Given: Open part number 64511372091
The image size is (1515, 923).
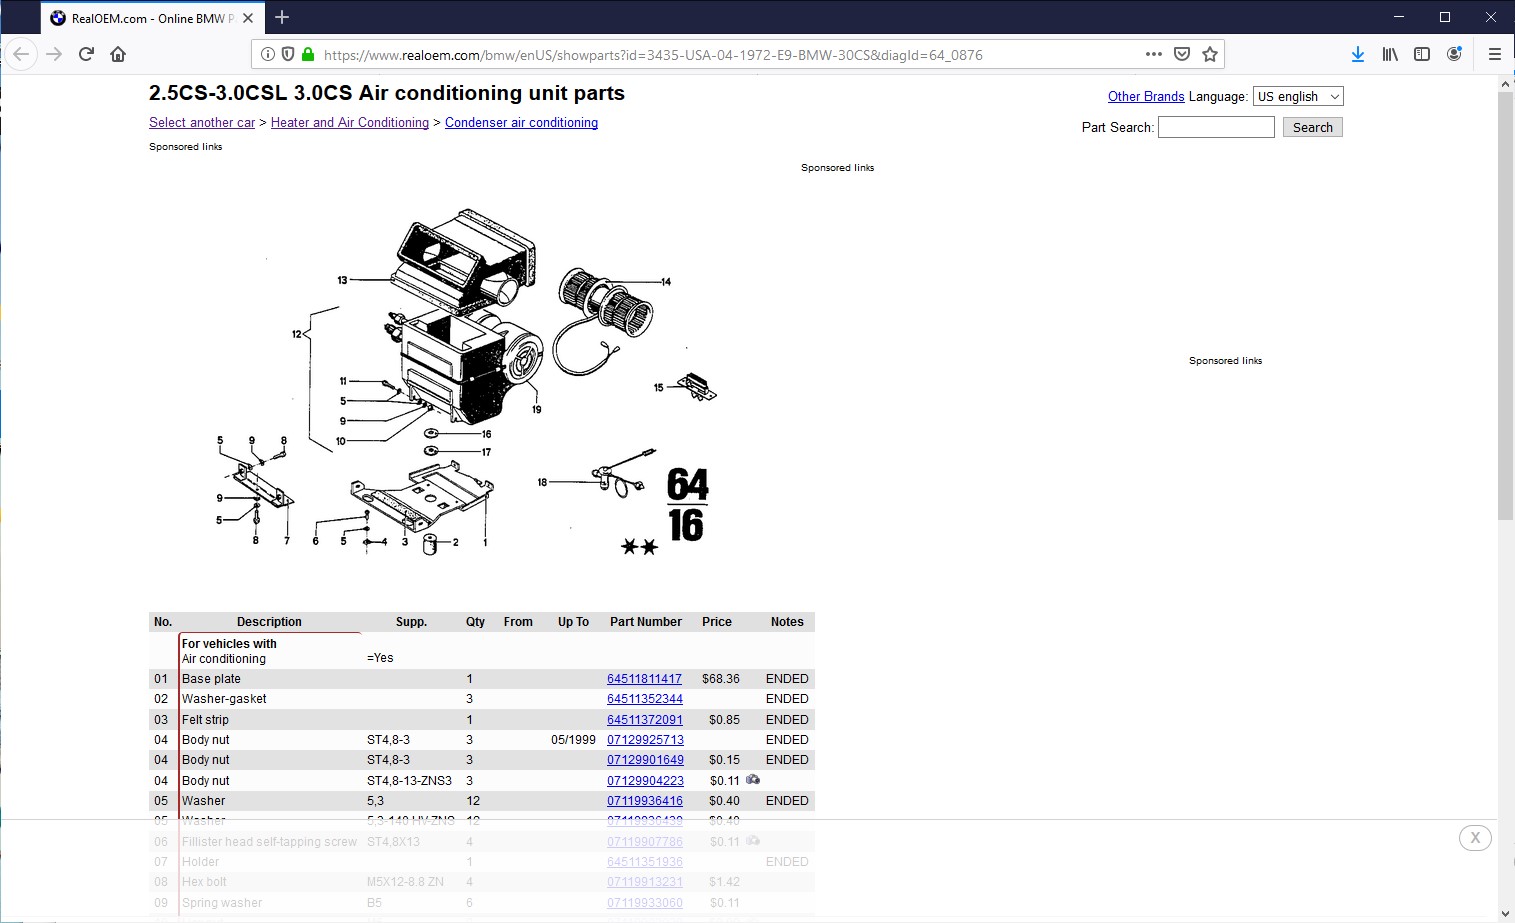Looking at the screenshot, I should pos(645,719).
